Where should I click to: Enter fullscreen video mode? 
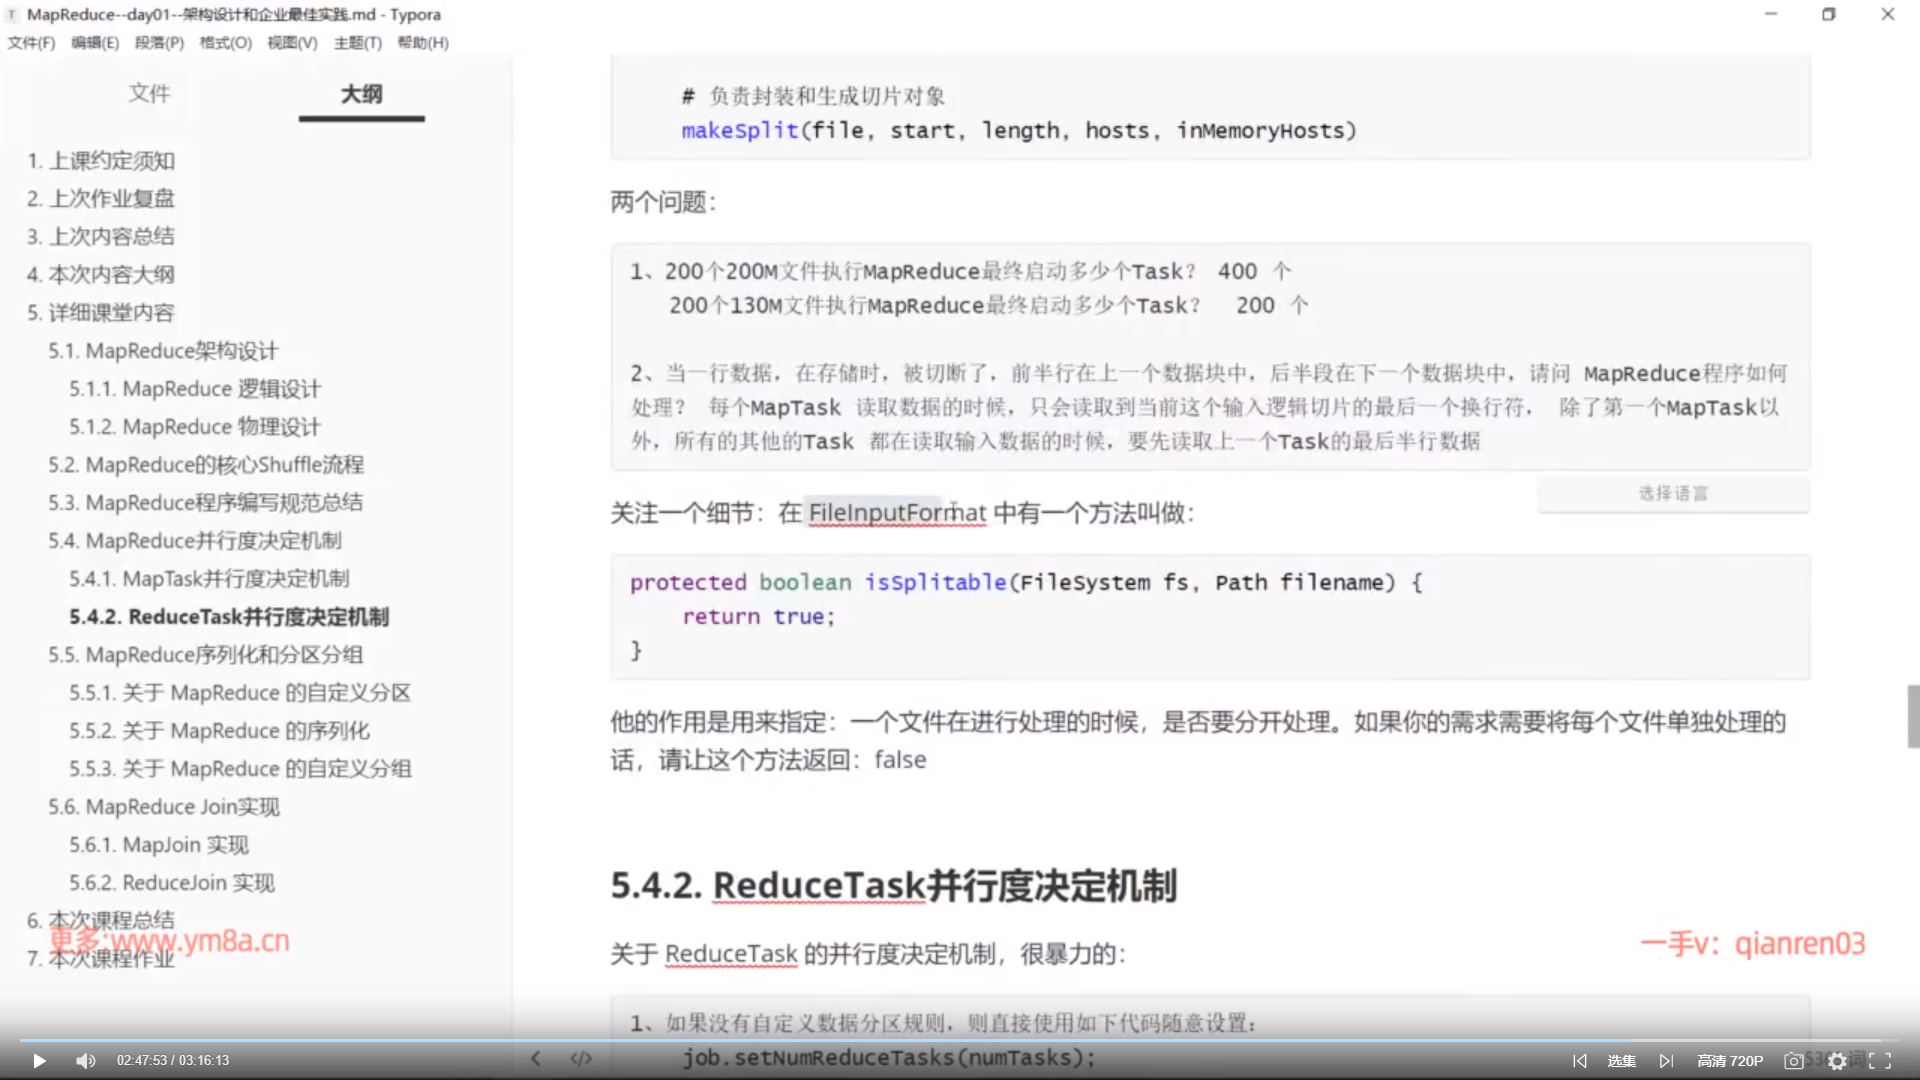pyautogui.click(x=1880, y=1061)
